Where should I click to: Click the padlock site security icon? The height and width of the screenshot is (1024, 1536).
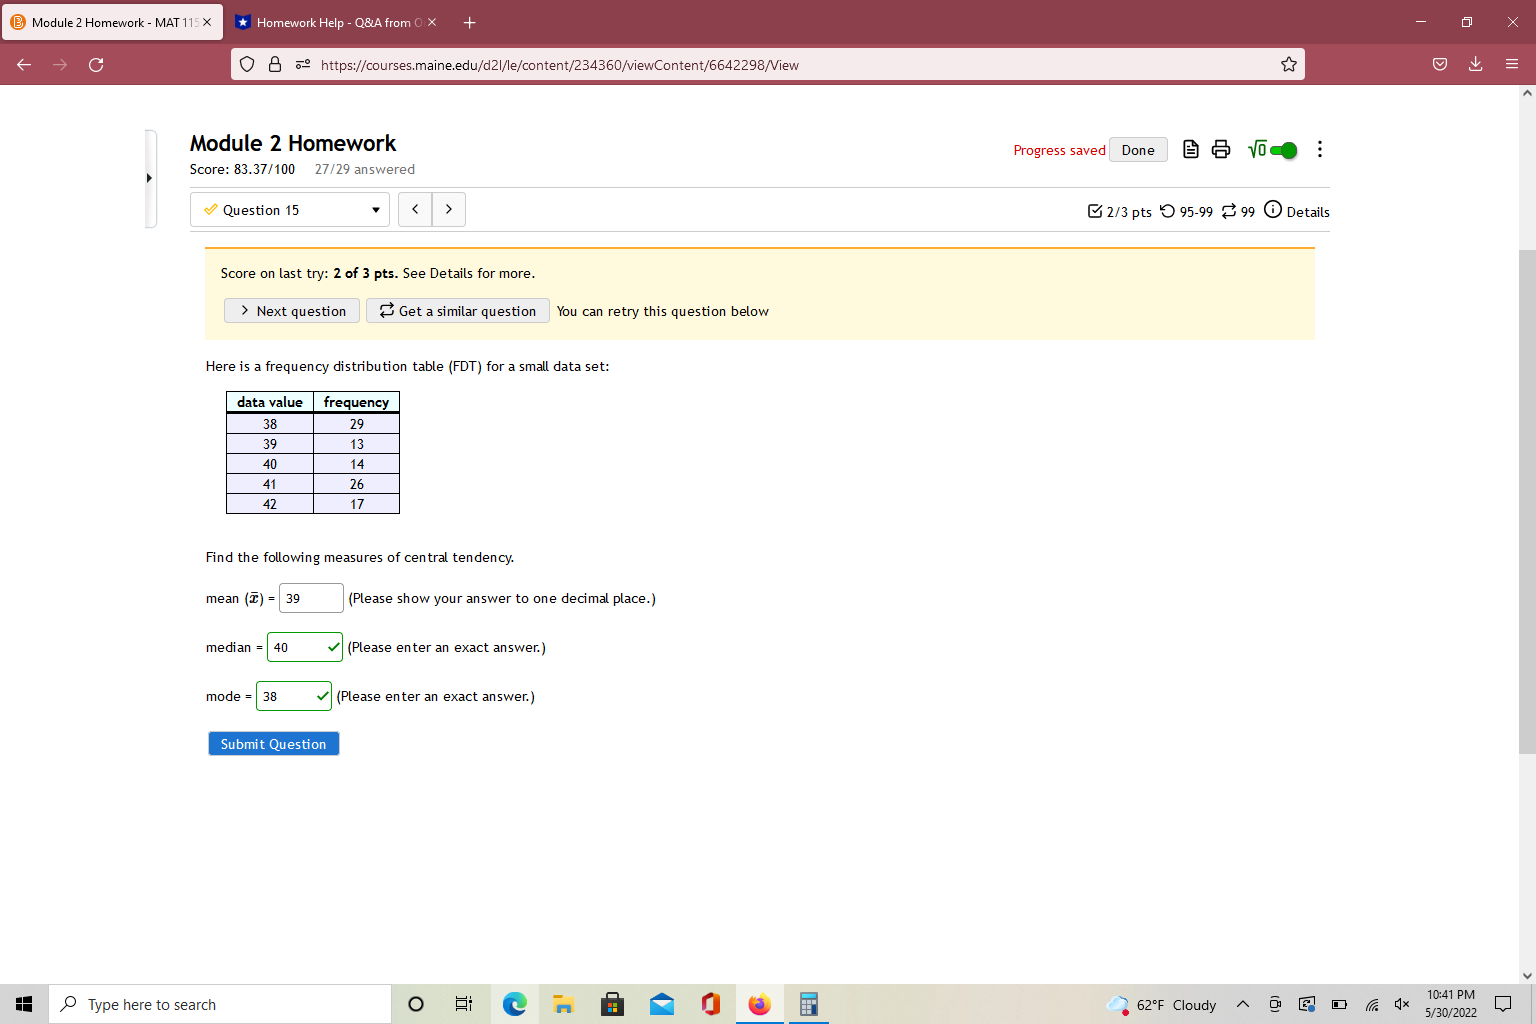coord(275,65)
